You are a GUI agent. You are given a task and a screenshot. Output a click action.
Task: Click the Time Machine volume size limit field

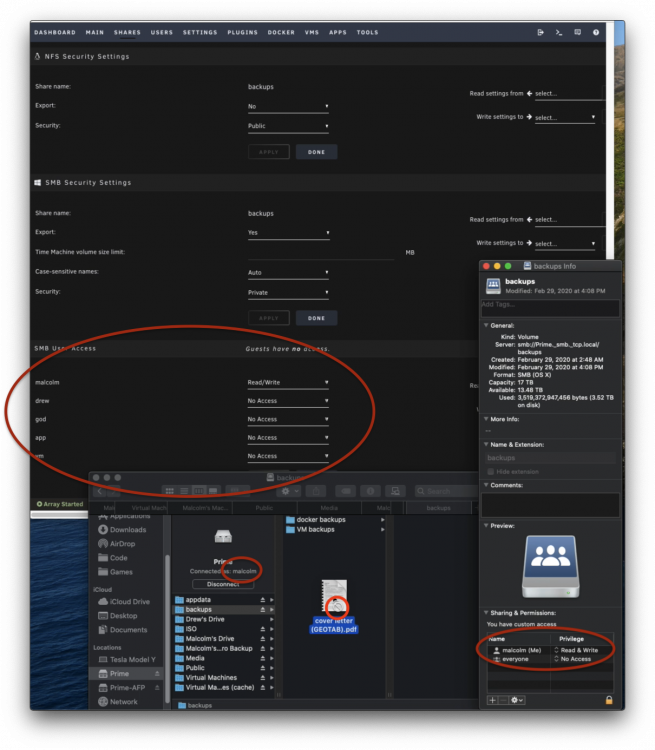321,253
